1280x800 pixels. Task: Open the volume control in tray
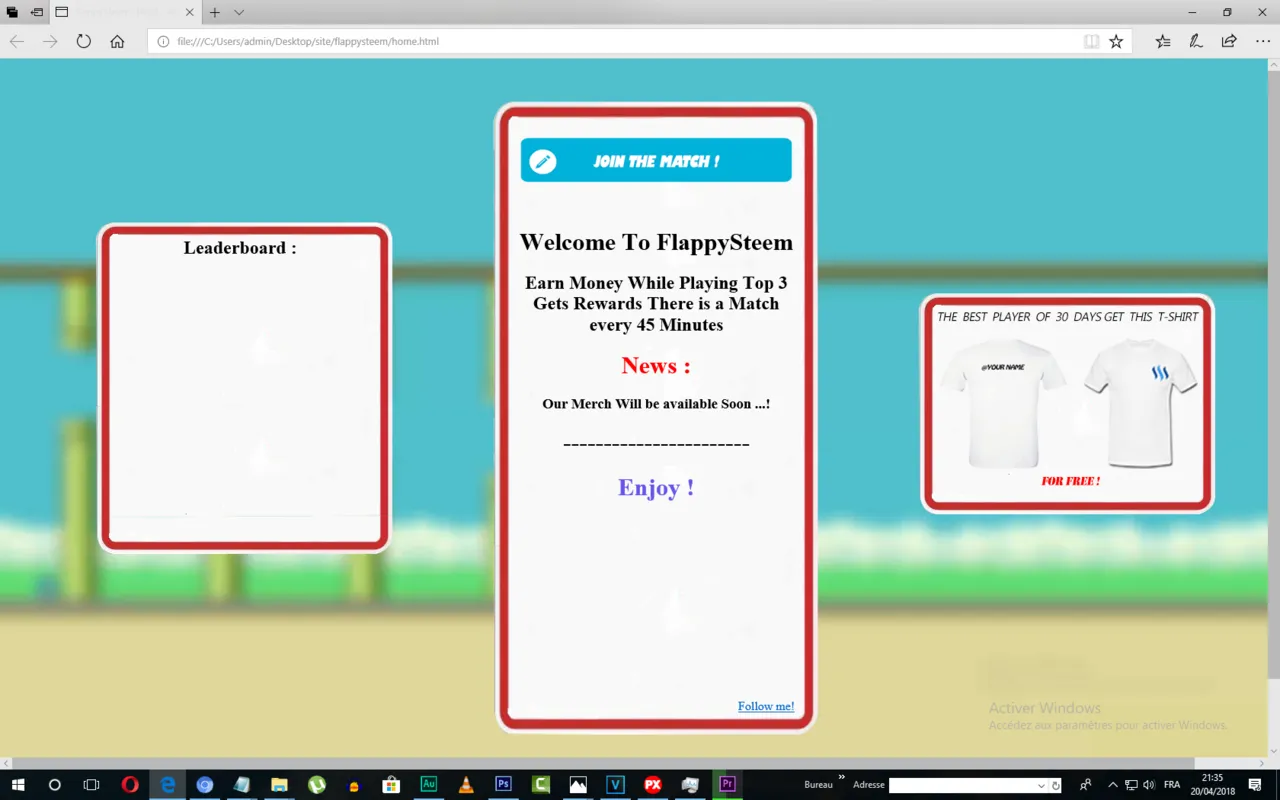coord(1148,785)
